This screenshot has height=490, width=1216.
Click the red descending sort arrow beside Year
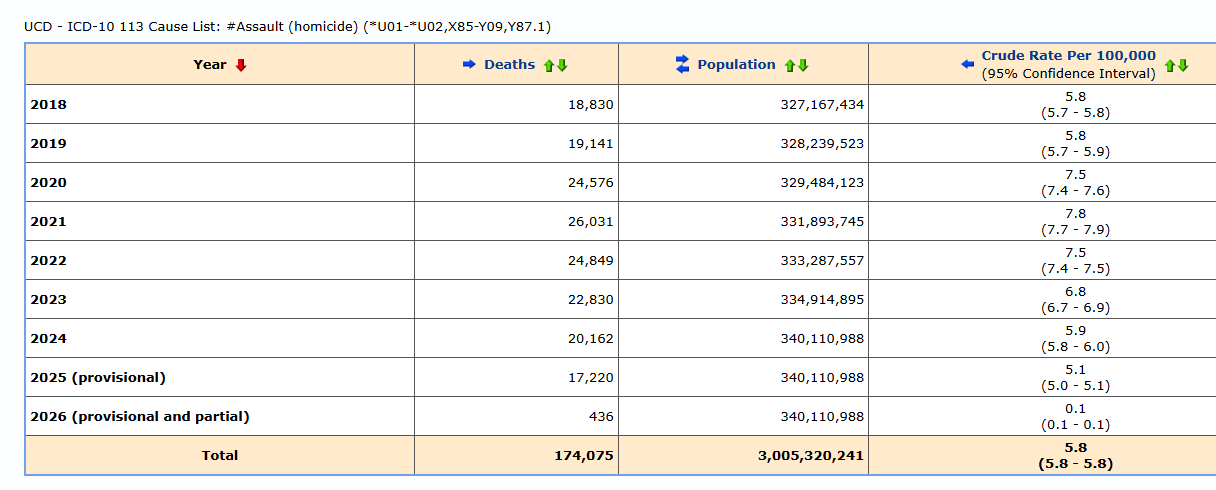point(241,65)
